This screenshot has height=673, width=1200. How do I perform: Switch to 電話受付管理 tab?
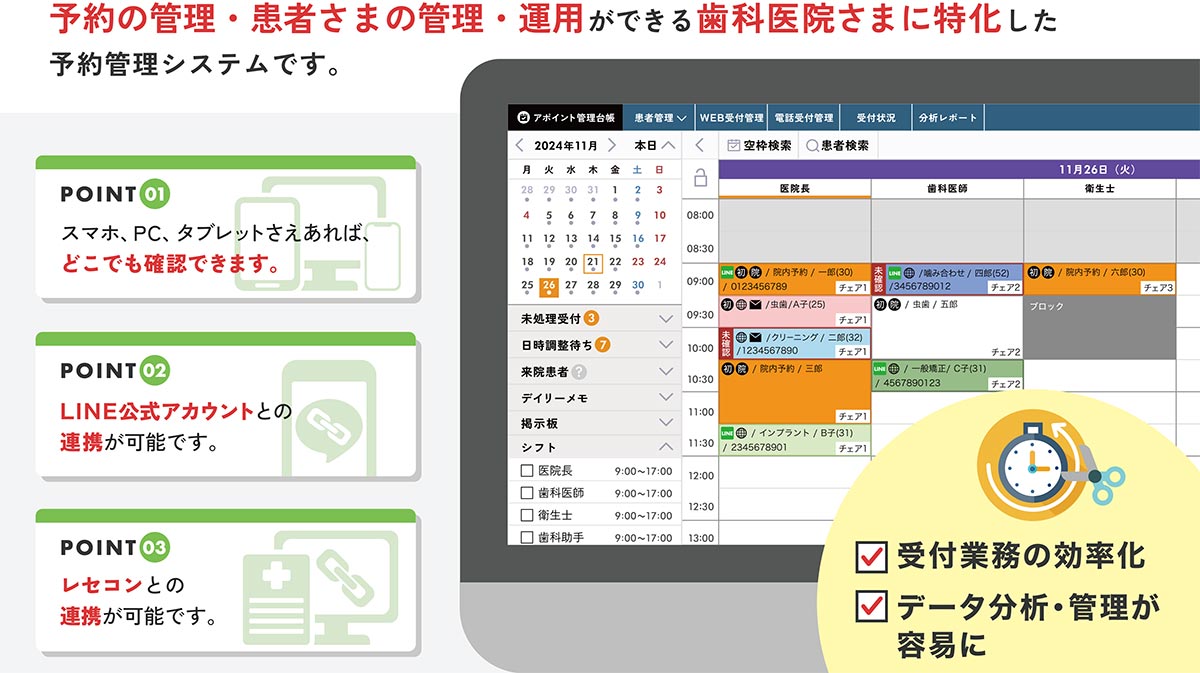(x=804, y=118)
